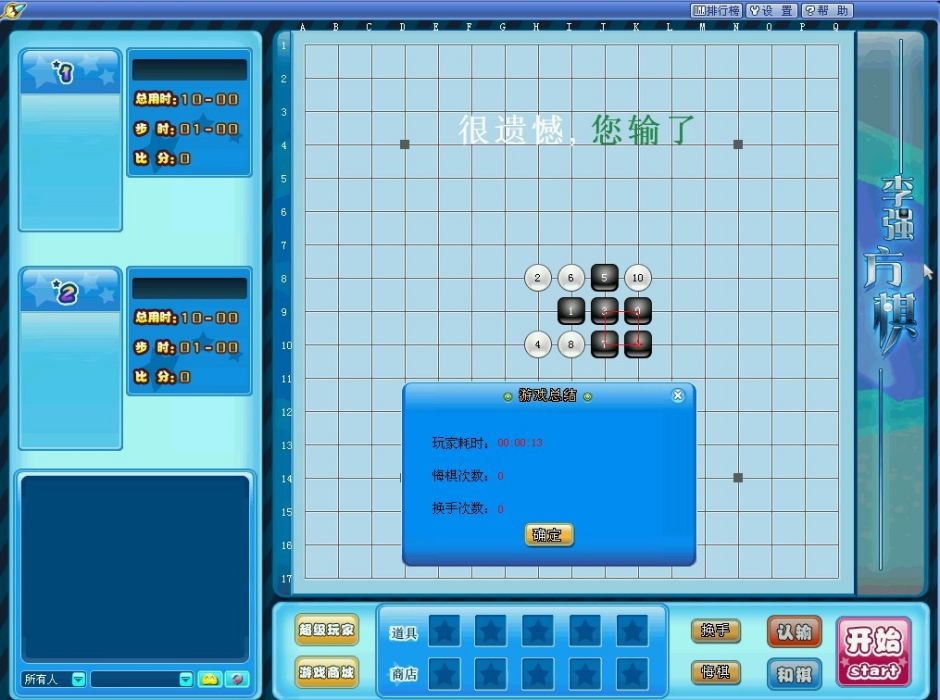Click player 1's dark name bar

[189, 70]
